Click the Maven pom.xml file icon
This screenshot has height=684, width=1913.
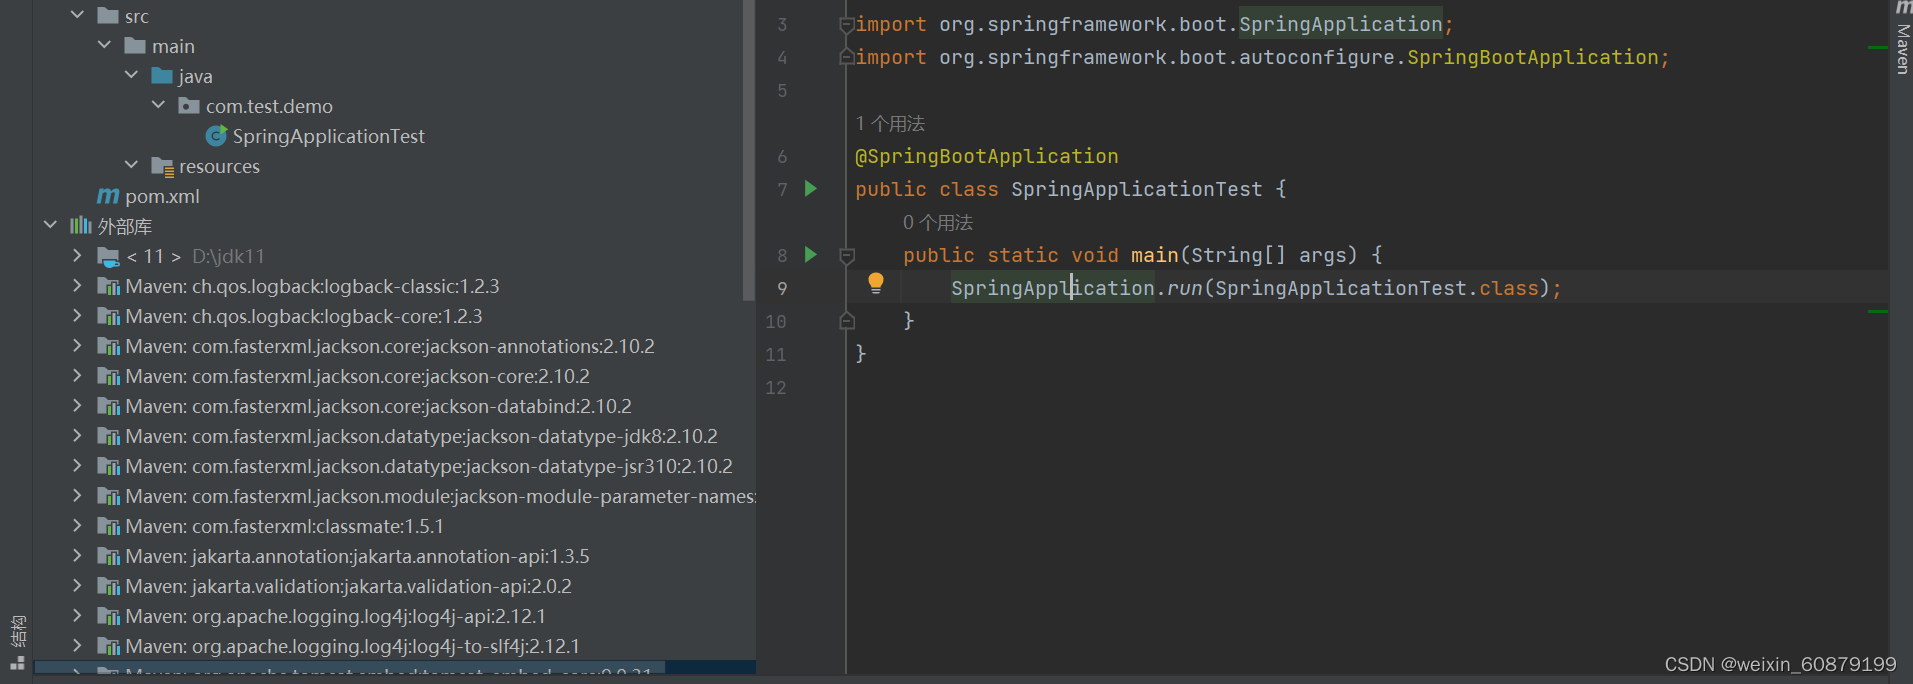point(108,196)
